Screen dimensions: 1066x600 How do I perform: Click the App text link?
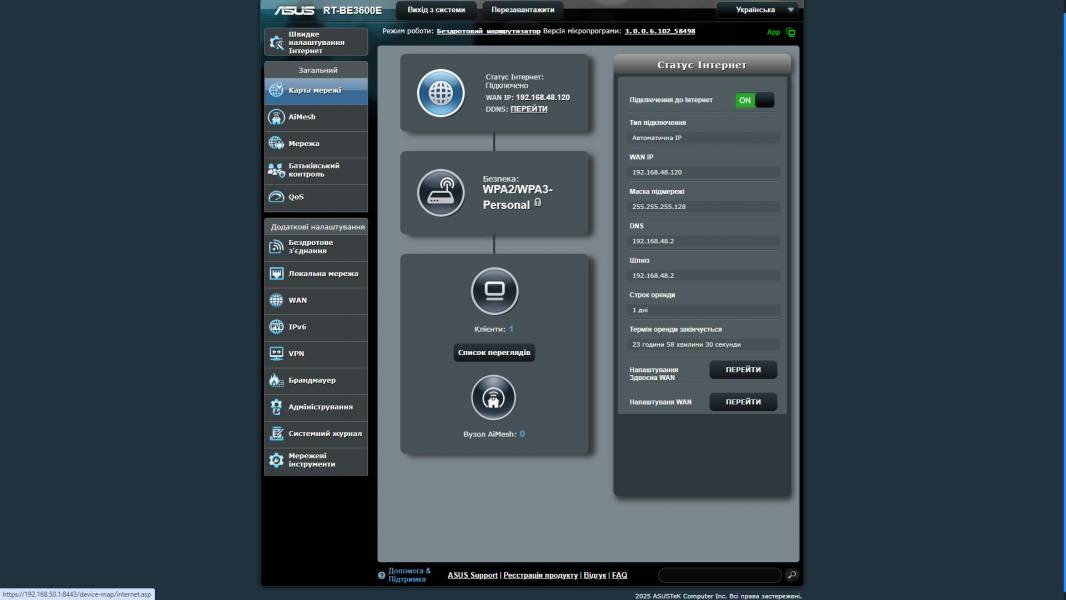[773, 33]
